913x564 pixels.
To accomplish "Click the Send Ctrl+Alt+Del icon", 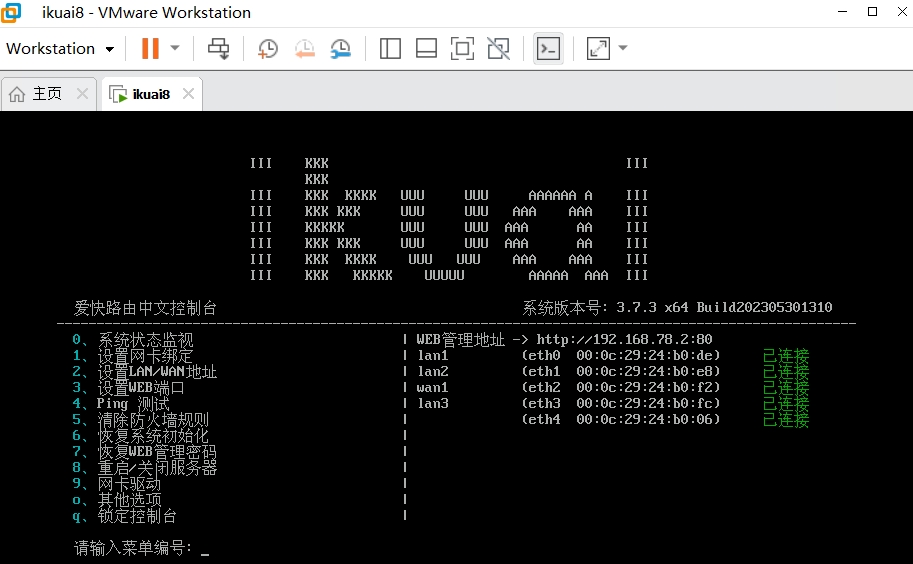I will pos(219,48).
